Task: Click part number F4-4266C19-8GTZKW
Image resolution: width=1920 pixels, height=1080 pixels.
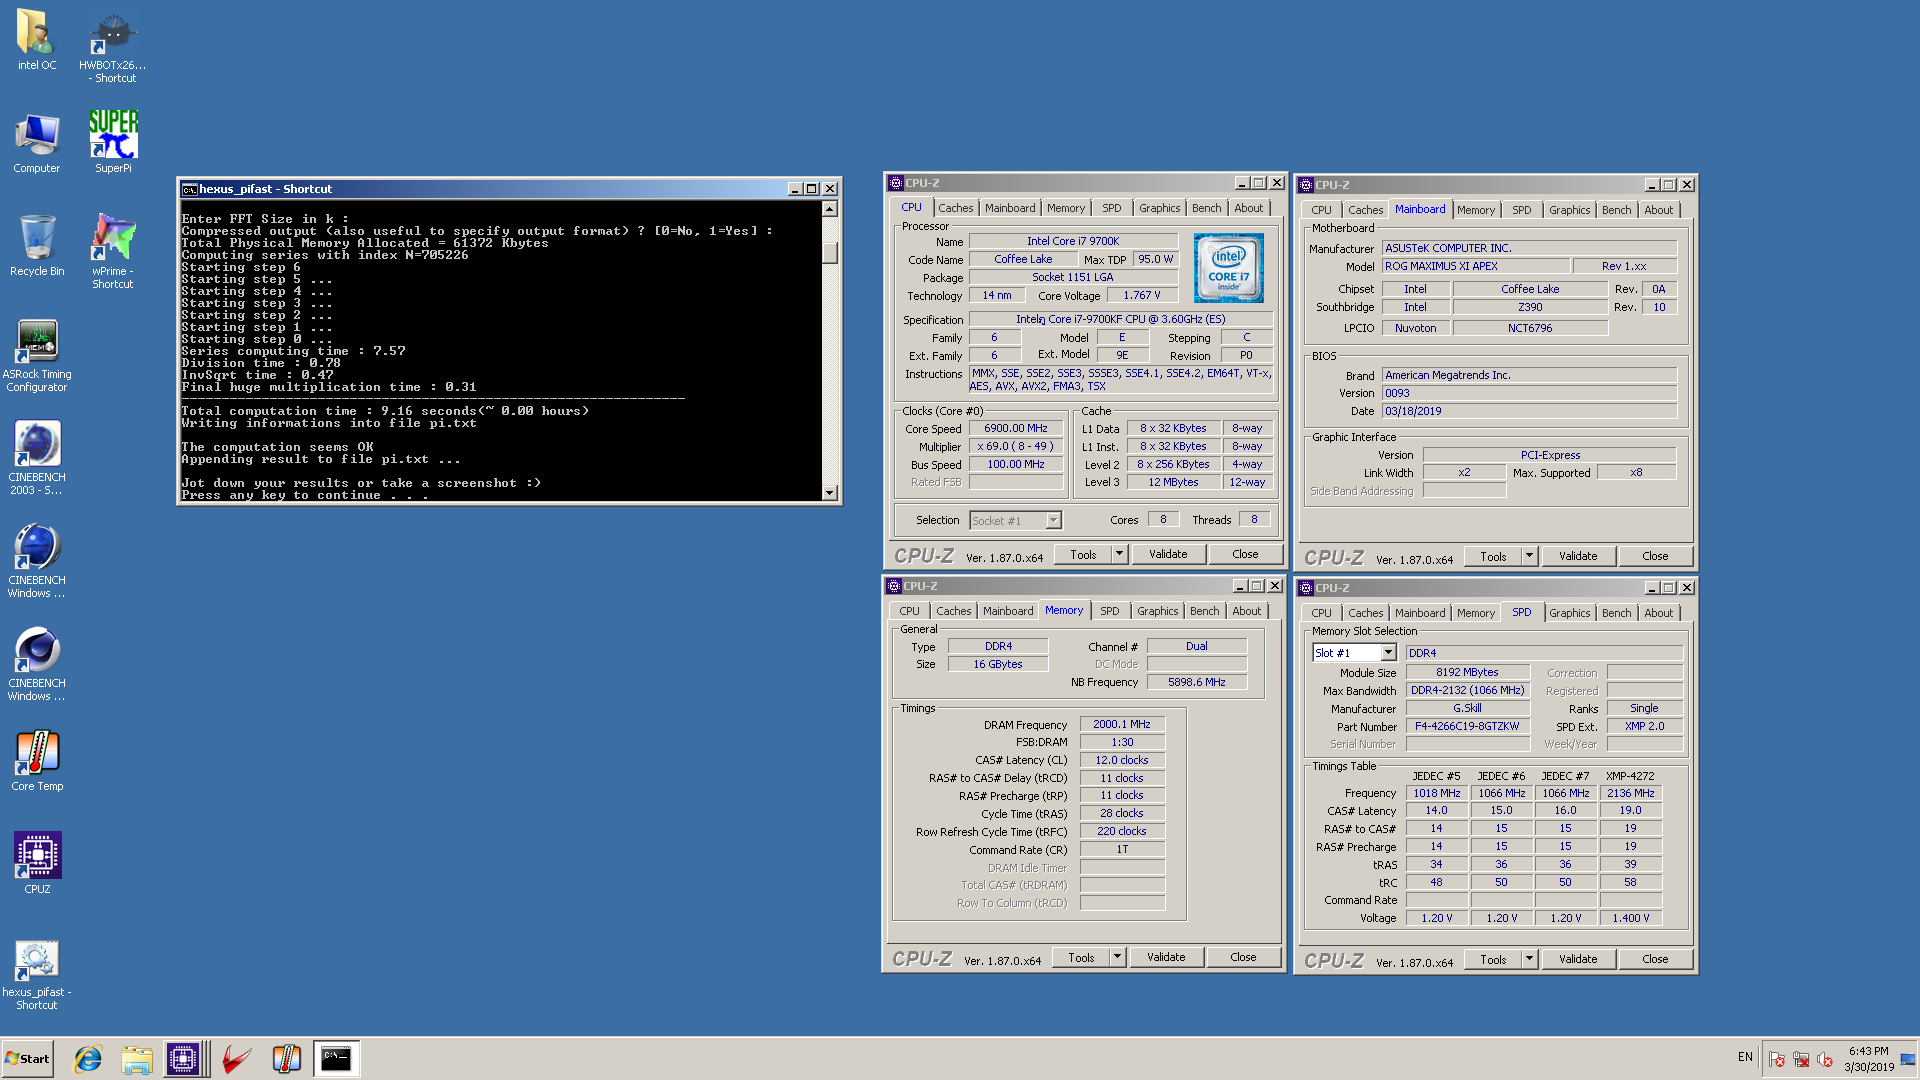Action: coord(1467,726)
